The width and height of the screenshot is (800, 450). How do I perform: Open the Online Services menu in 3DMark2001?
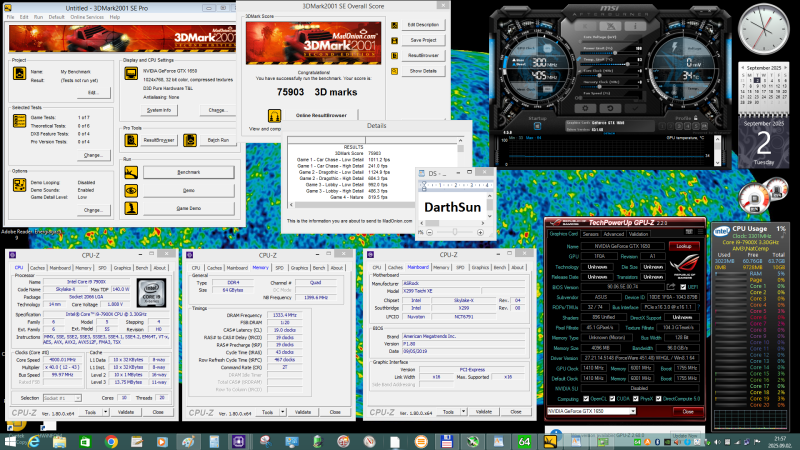tap(87, 17)
